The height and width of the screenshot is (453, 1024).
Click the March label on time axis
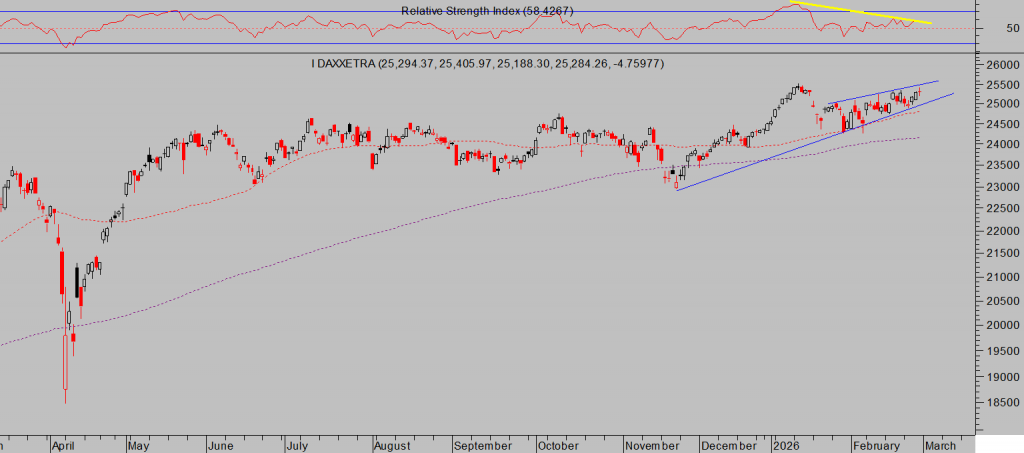(939, 444)
